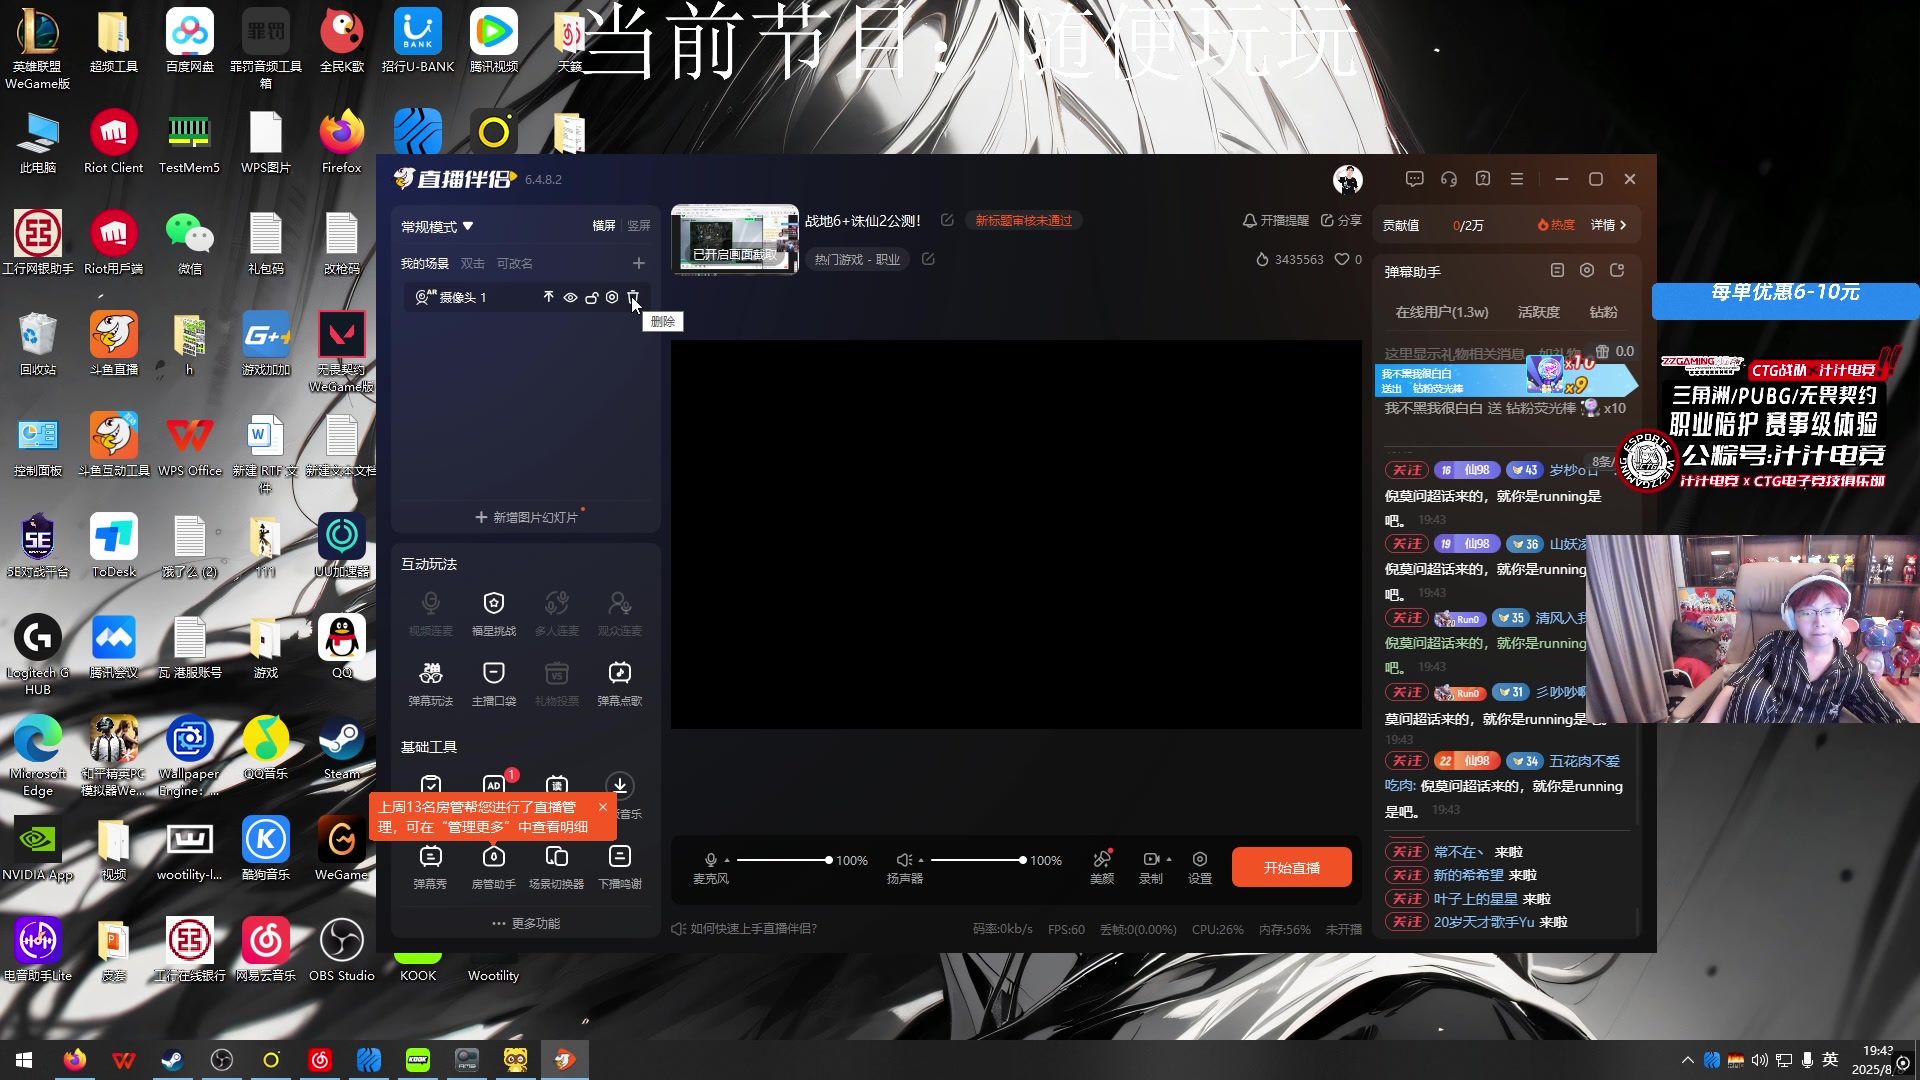Click the stream cover thumbnail
Viewport: 1920px width, 1080px height.
(735, 239)
